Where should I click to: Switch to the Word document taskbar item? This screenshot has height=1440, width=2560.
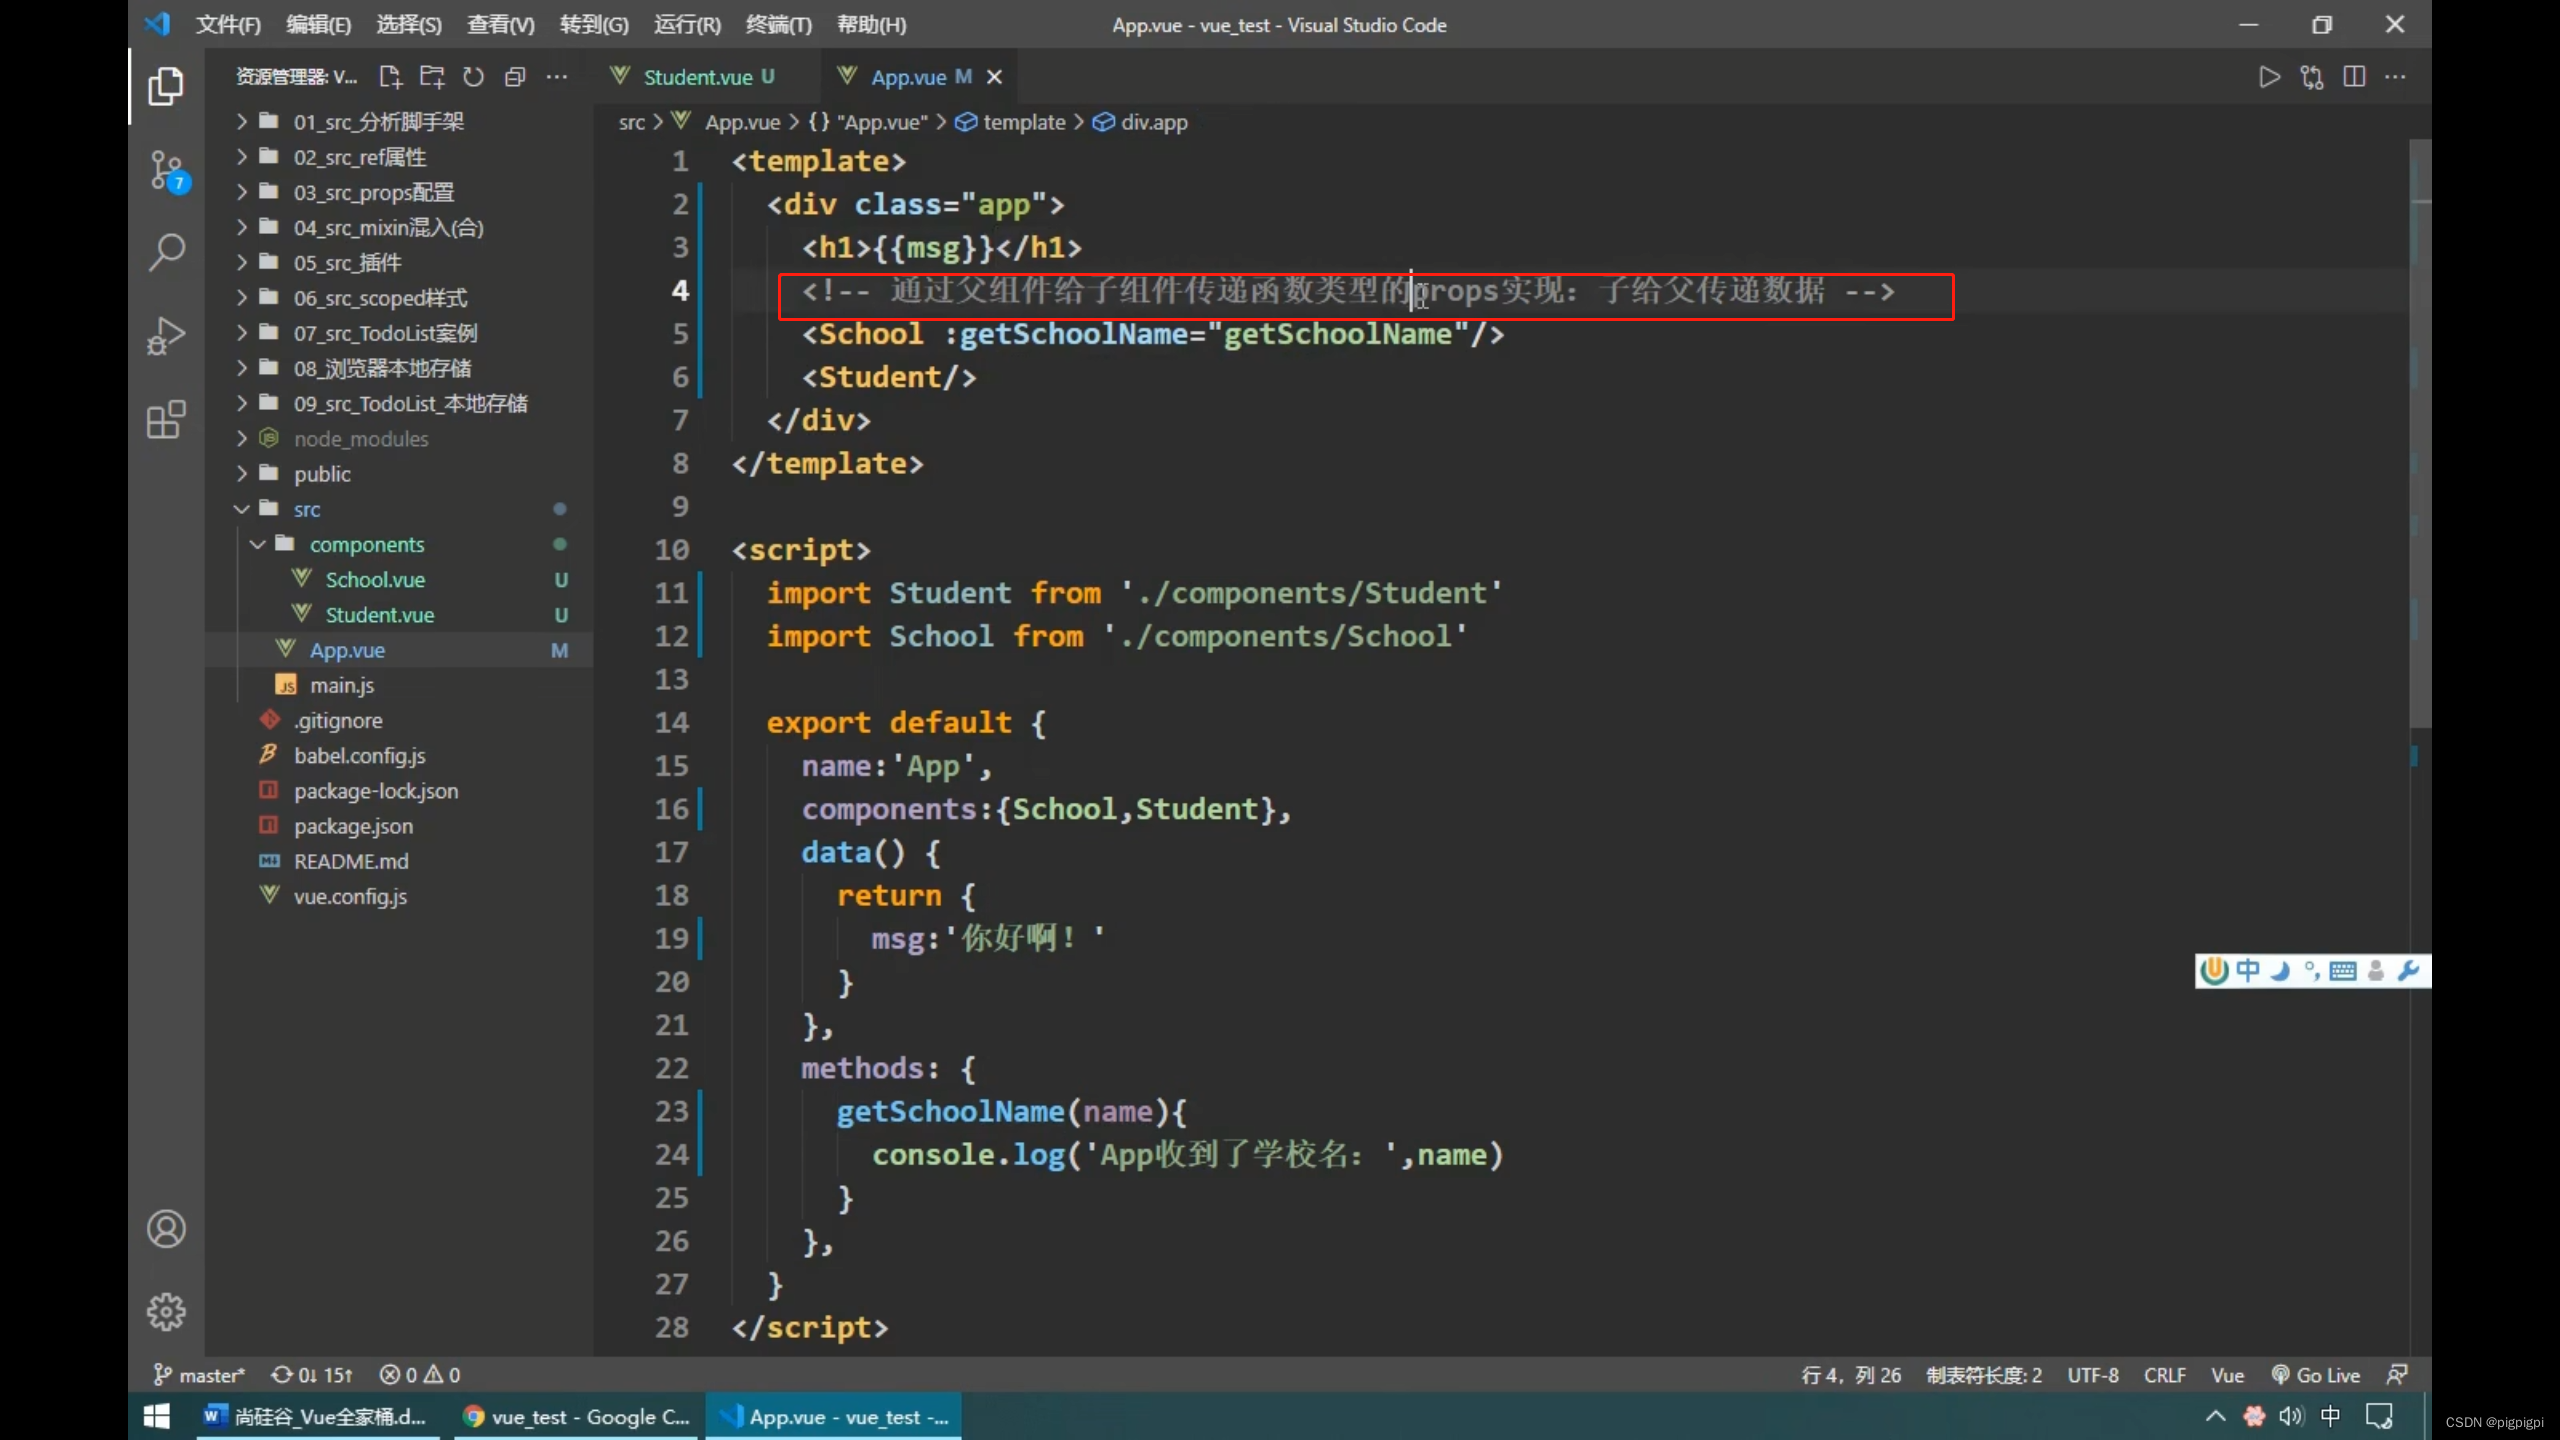pos(317,1416)
